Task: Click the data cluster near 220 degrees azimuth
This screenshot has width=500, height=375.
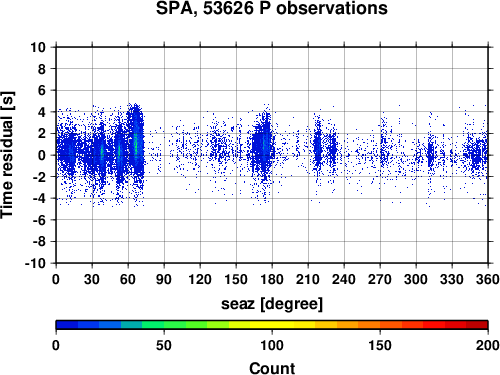Action: coord(318,147)
